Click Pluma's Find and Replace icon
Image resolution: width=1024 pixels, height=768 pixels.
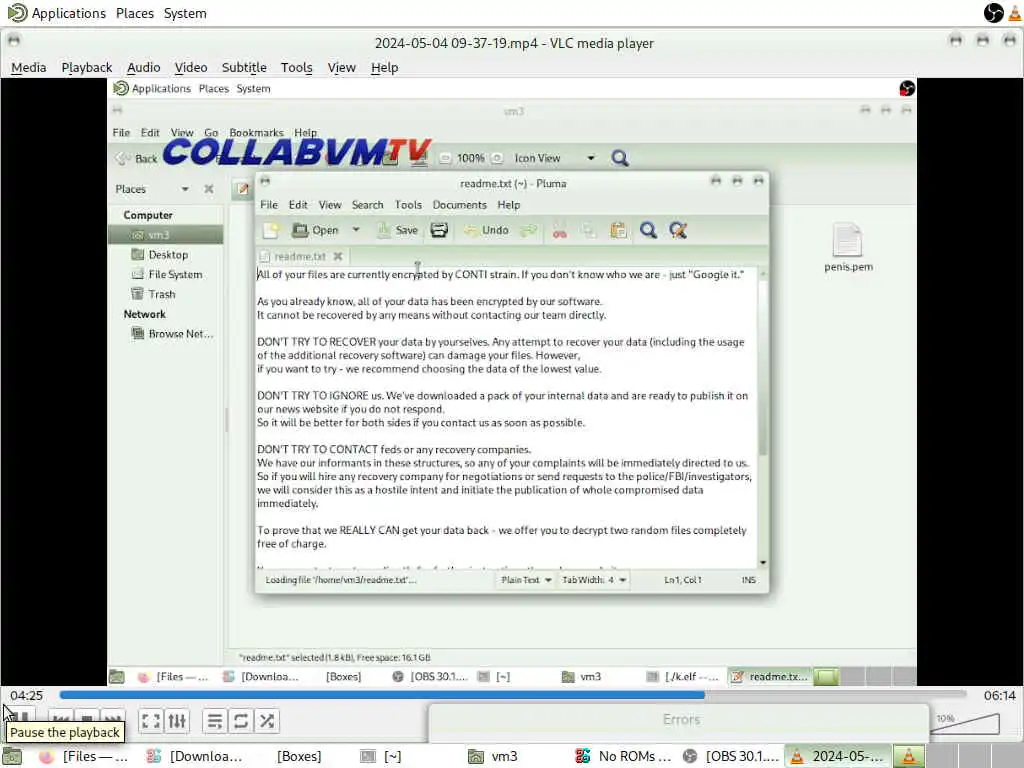click(x=678, y=230)
